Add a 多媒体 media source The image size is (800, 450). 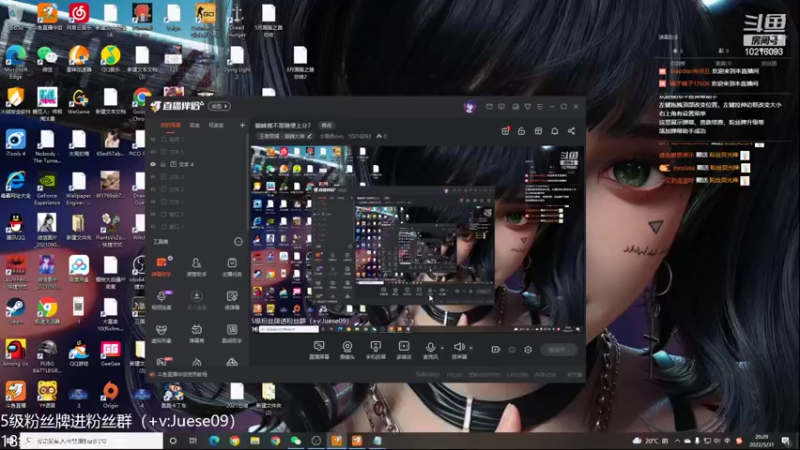pyautogui.click(x=404, y=350)
